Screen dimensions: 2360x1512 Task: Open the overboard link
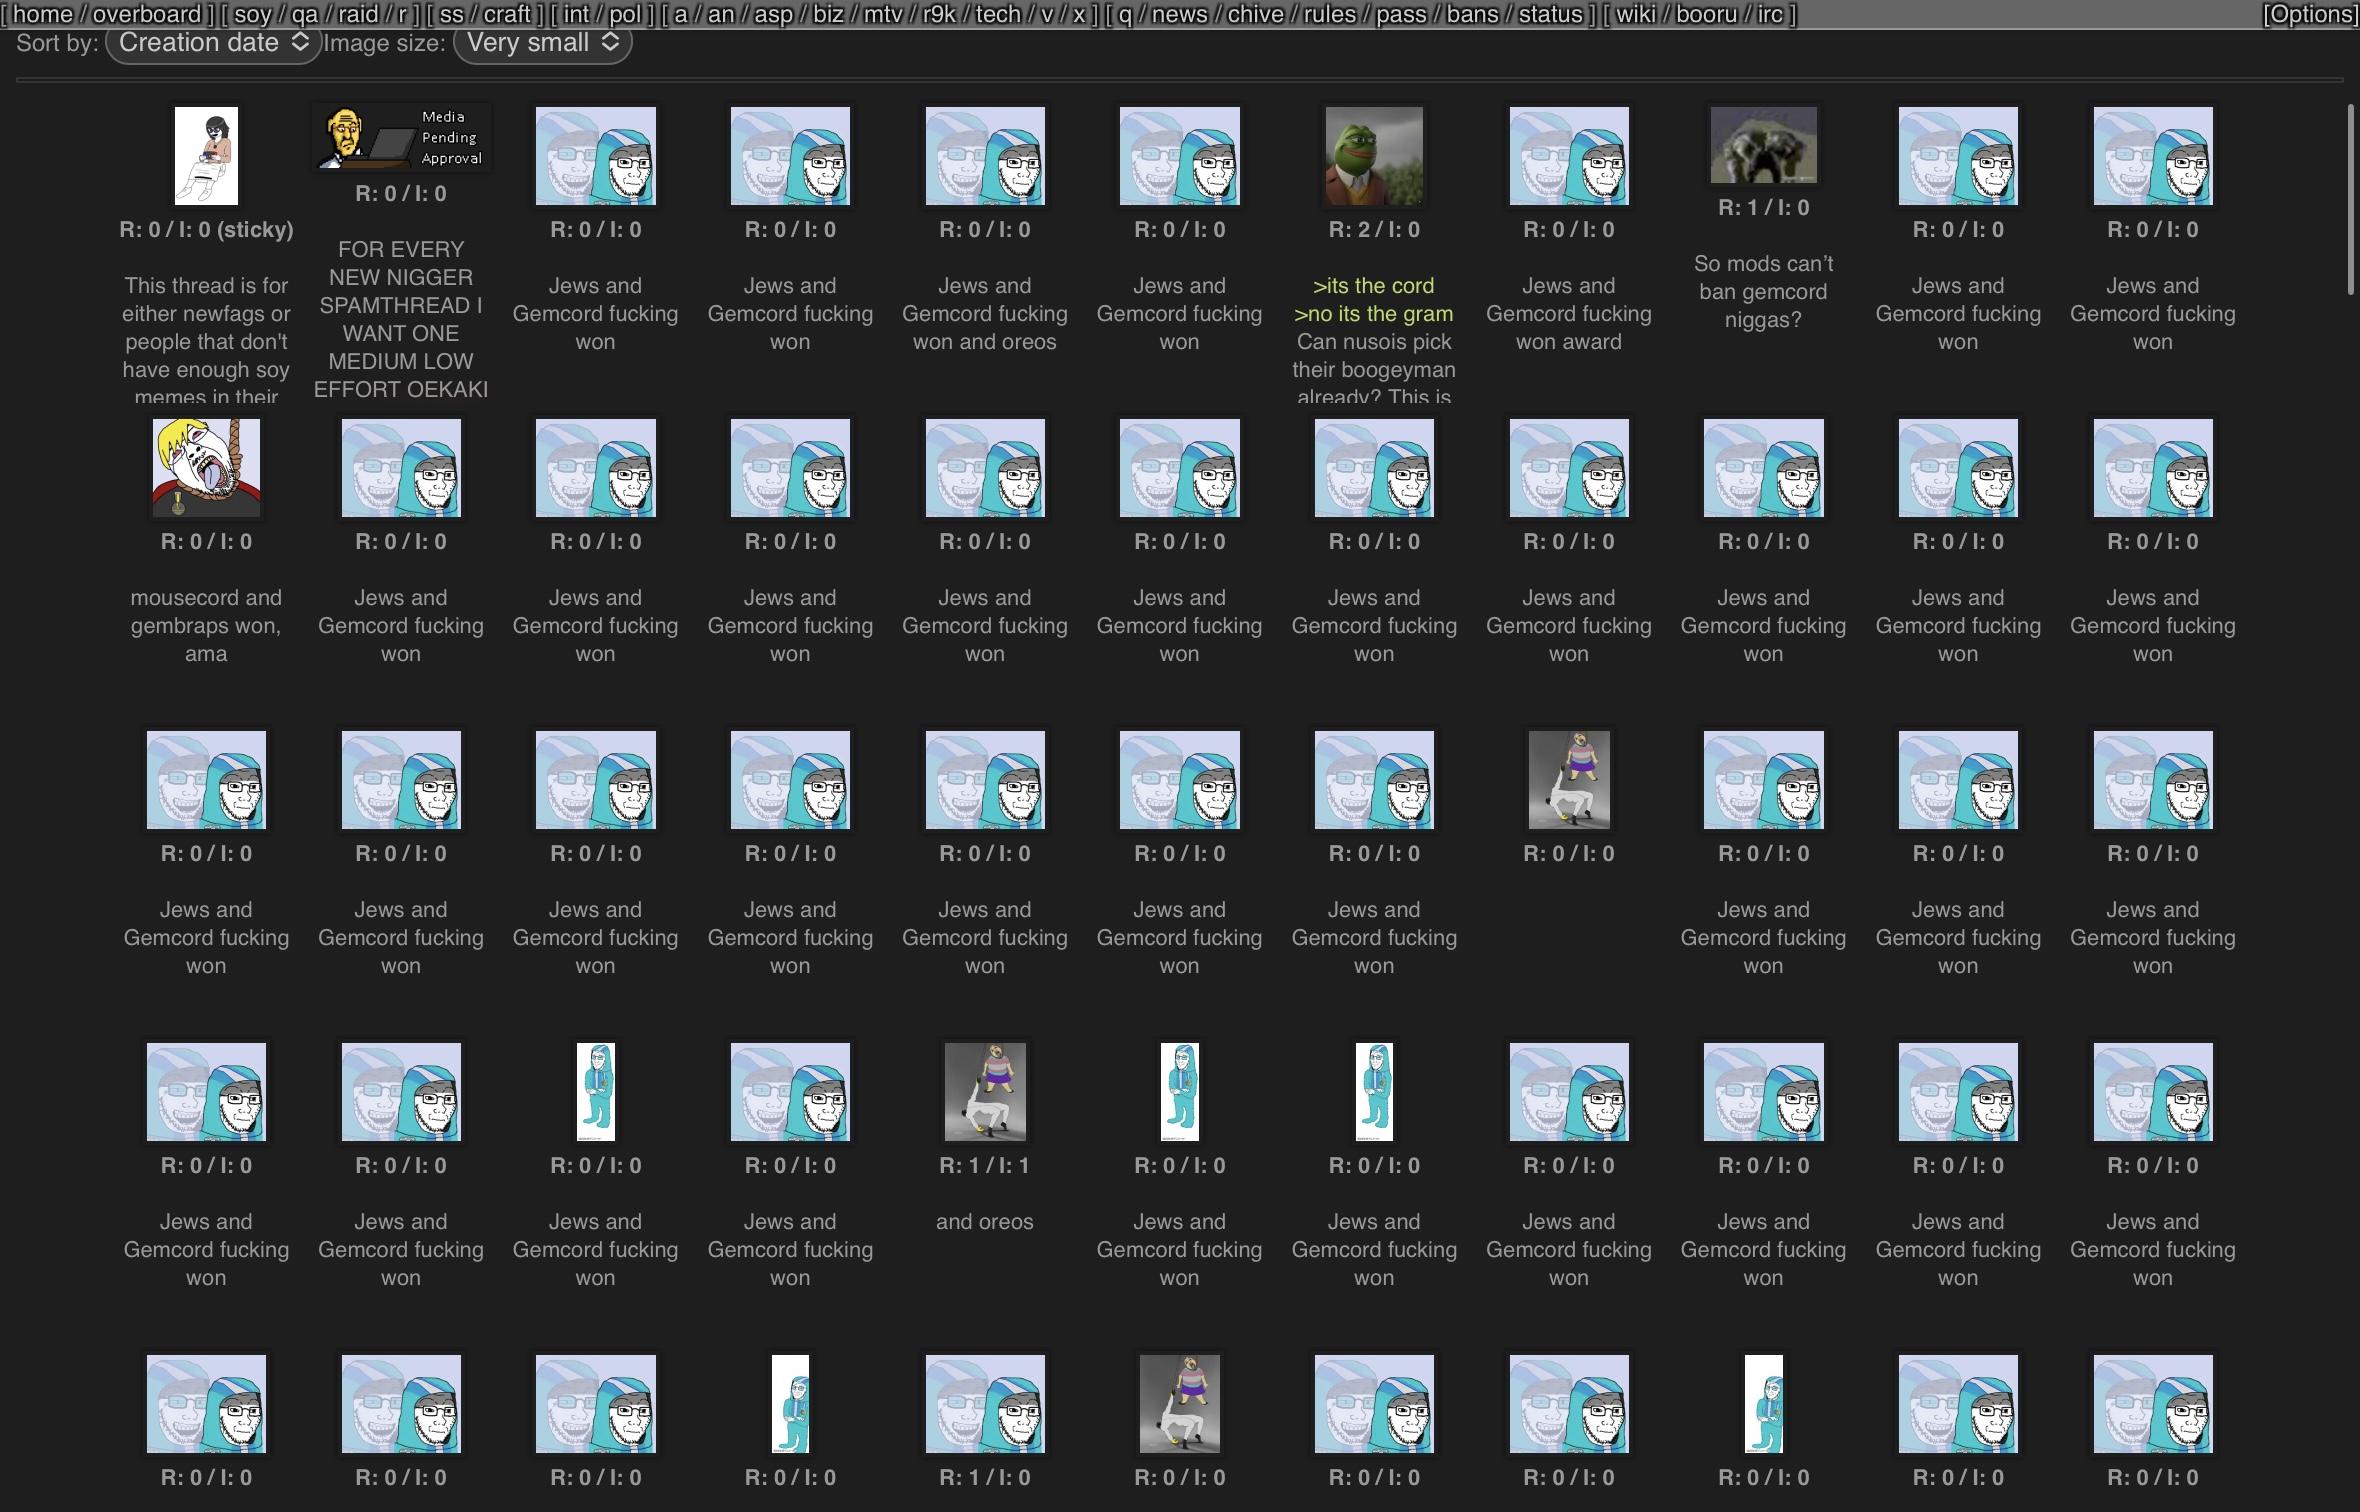(146, 14)
